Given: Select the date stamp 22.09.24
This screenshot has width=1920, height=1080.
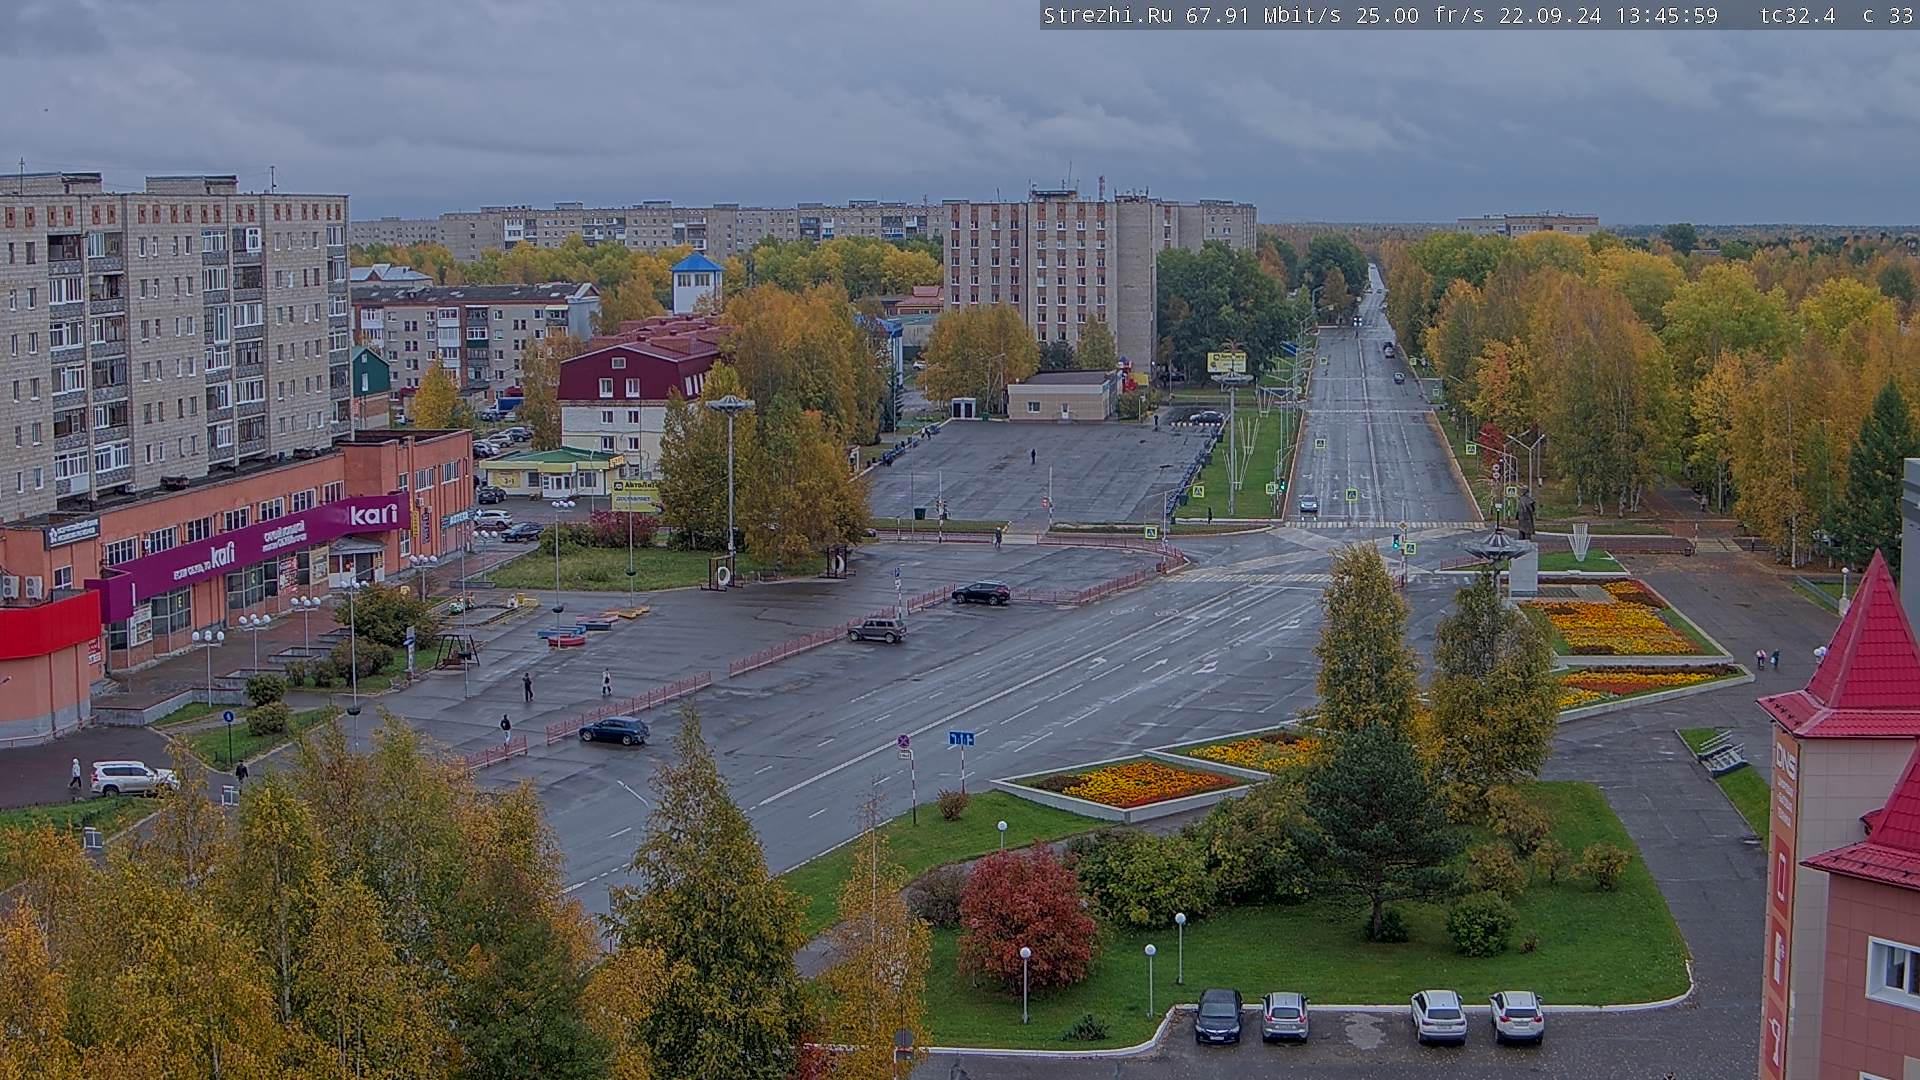Looking at the screenshot, I should [x=1550, y=15].
